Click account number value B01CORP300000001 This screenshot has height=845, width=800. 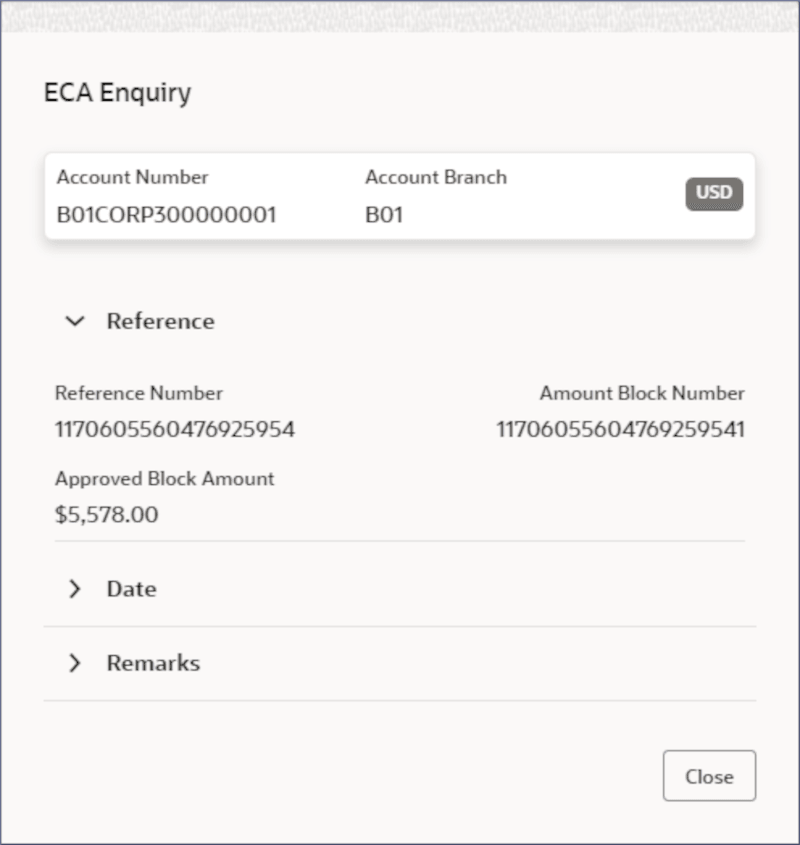[166, 214]
